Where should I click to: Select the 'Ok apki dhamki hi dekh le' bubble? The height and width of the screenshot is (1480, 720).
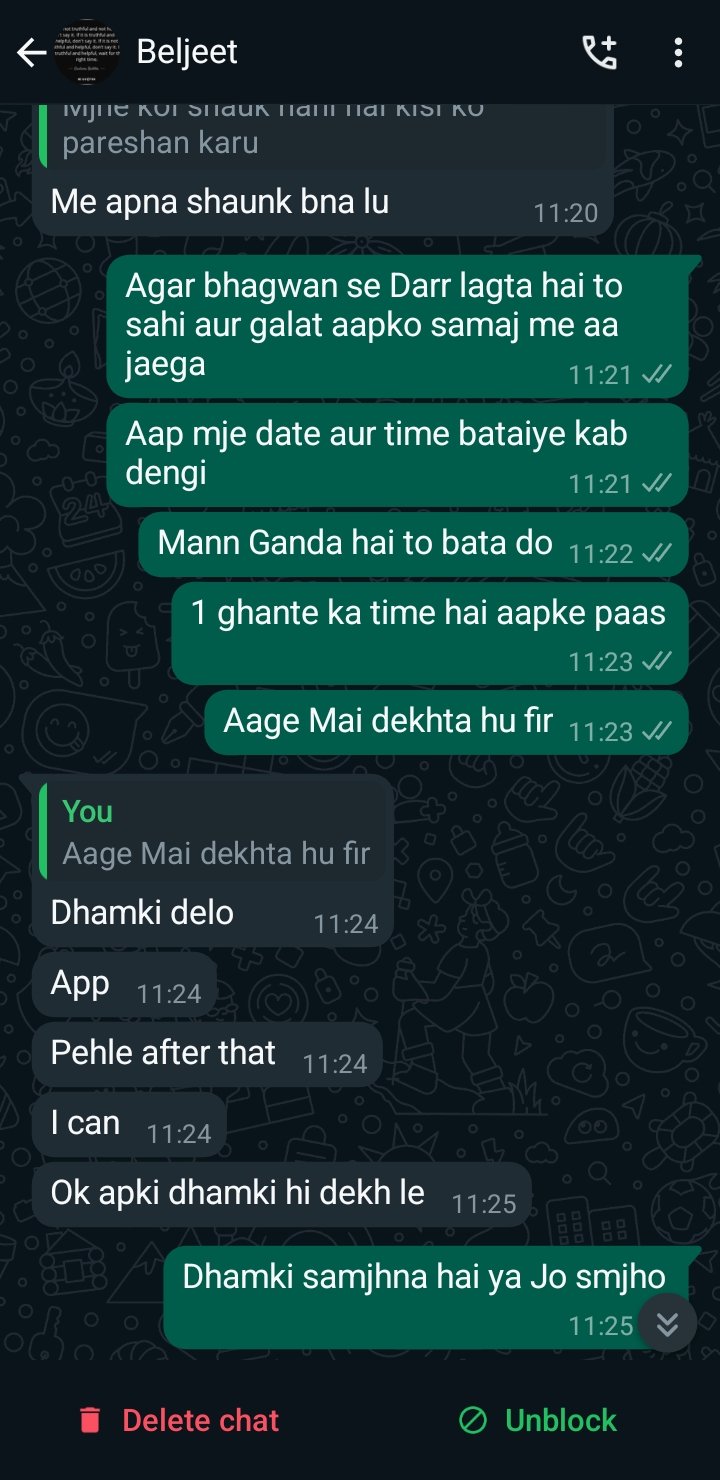(282, 1194)
